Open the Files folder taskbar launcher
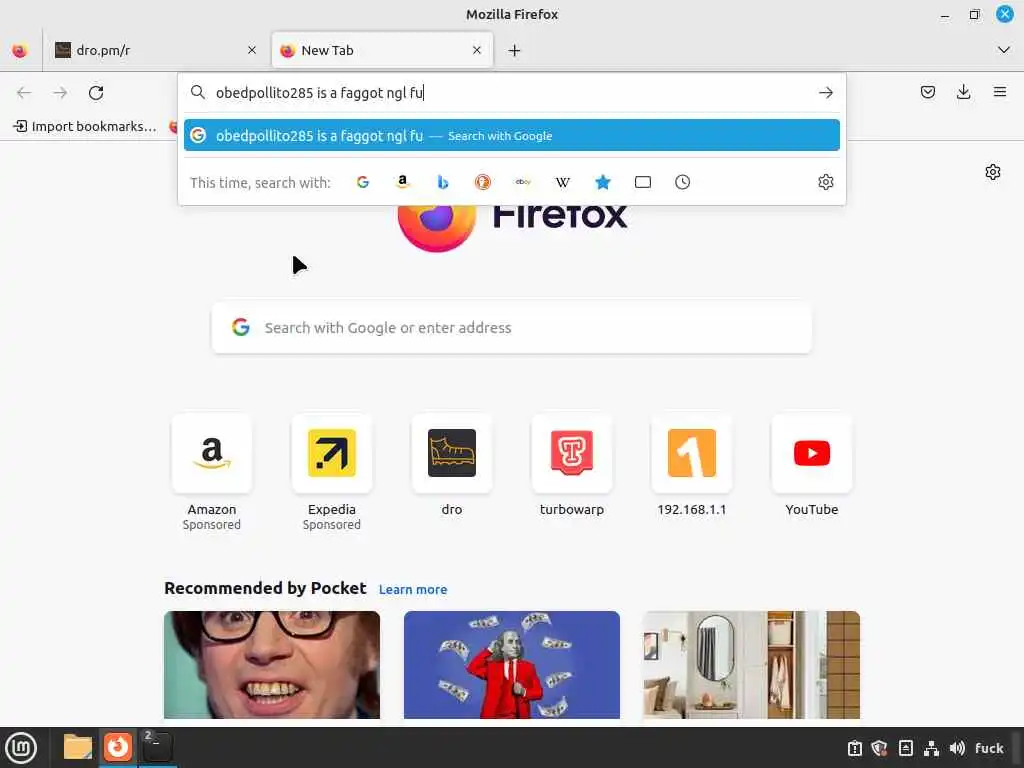This screenshot has height=768, width=1024. point(78,747)
